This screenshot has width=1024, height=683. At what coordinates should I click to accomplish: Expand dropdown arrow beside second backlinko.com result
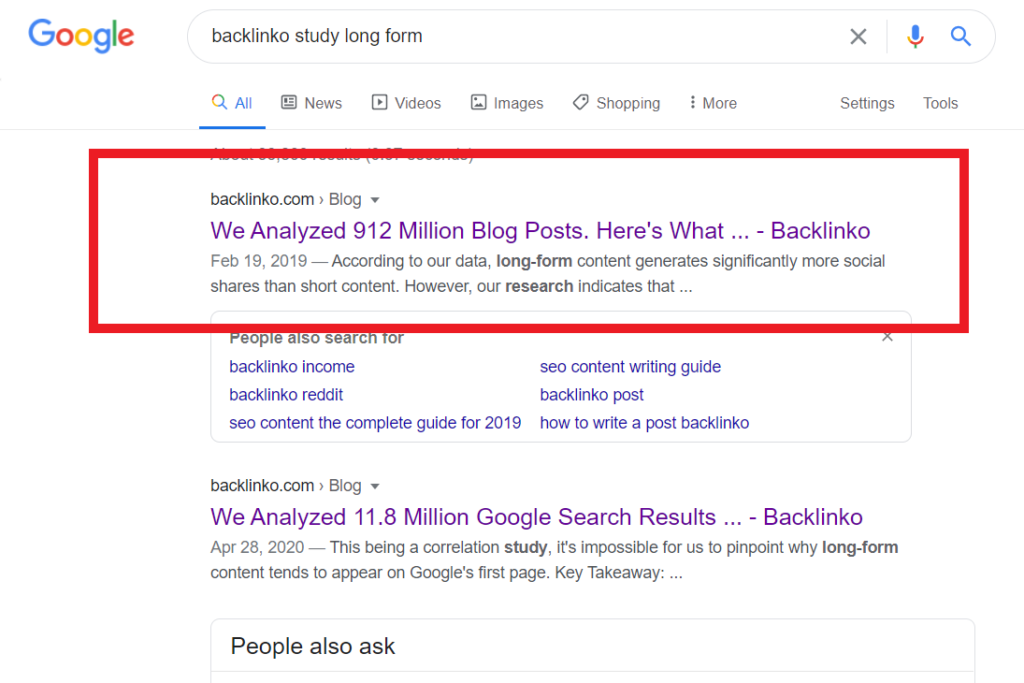tap(375, 486)
